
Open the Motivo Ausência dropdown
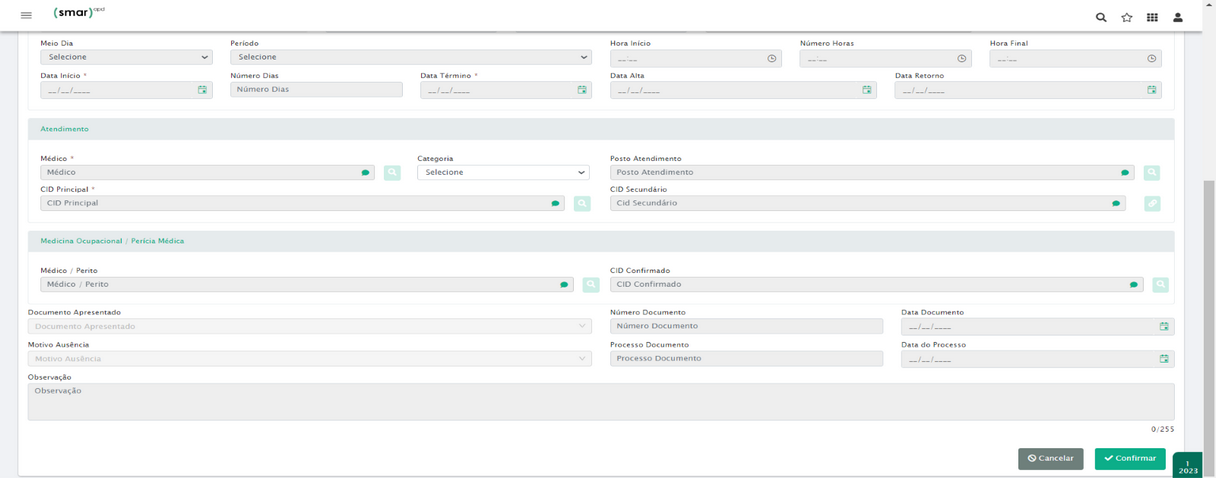point(310,358)
